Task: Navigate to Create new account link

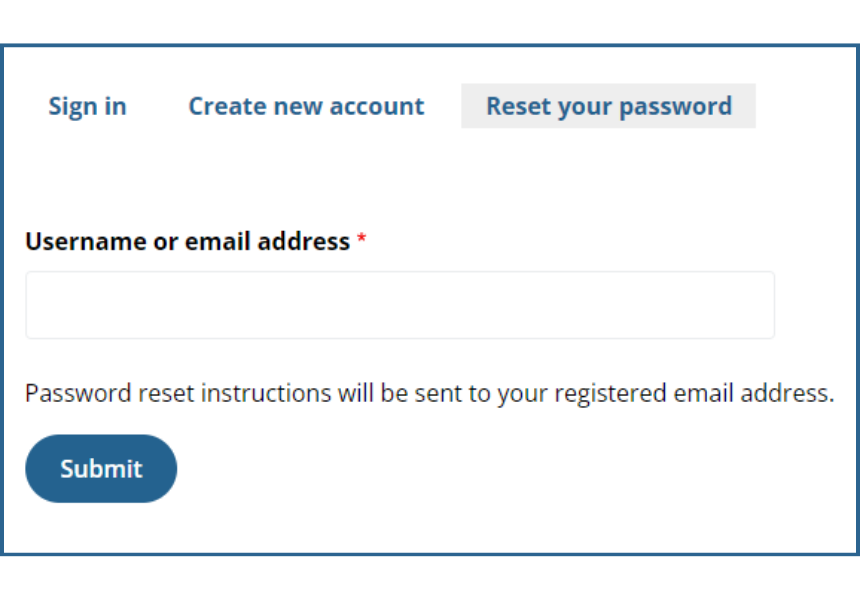Action: (306, 106)
